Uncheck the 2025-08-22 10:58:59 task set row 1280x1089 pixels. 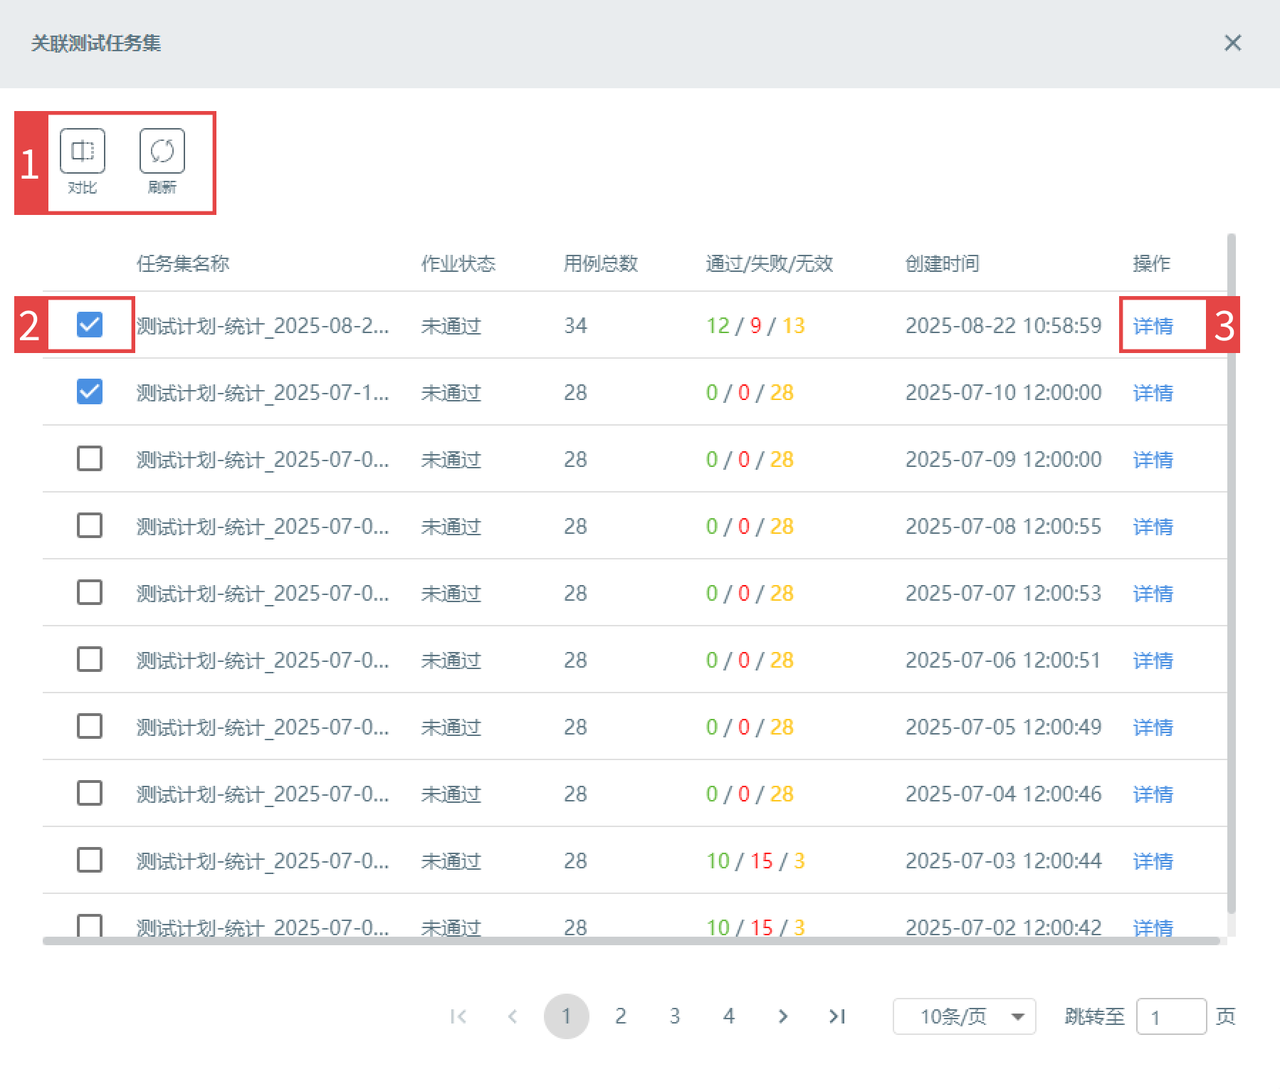(90, 325)
